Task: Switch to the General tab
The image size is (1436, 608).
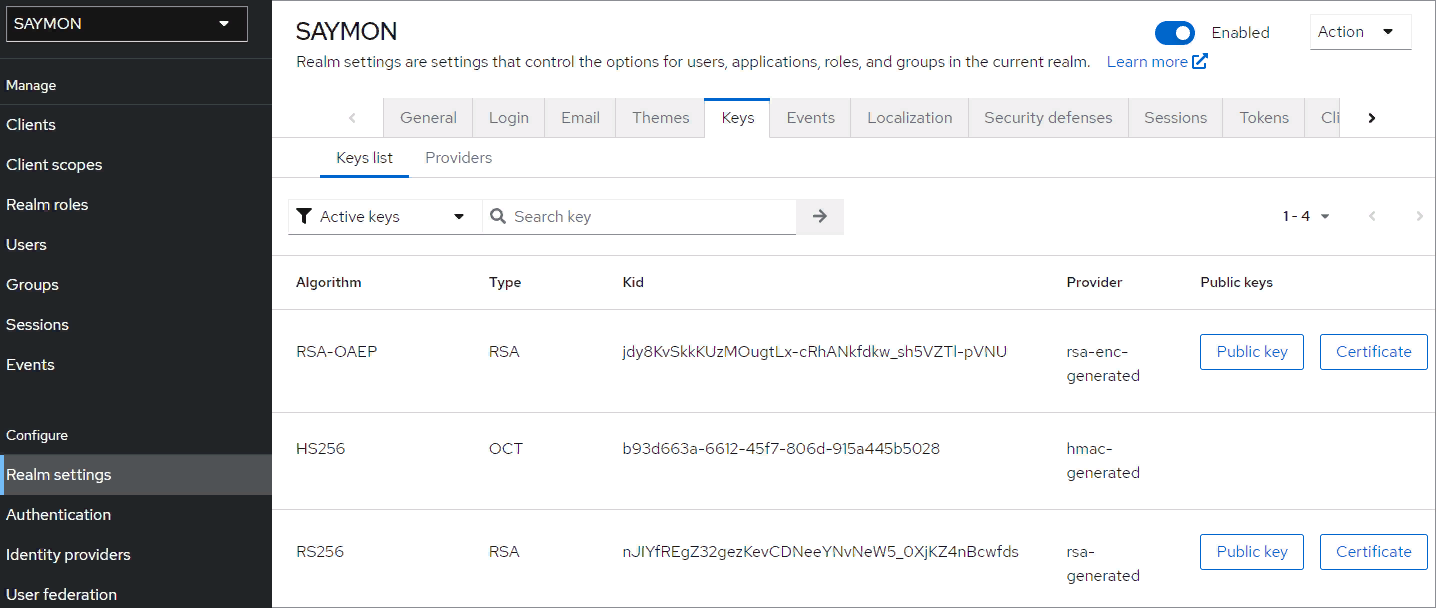Action: coord(428,118)
